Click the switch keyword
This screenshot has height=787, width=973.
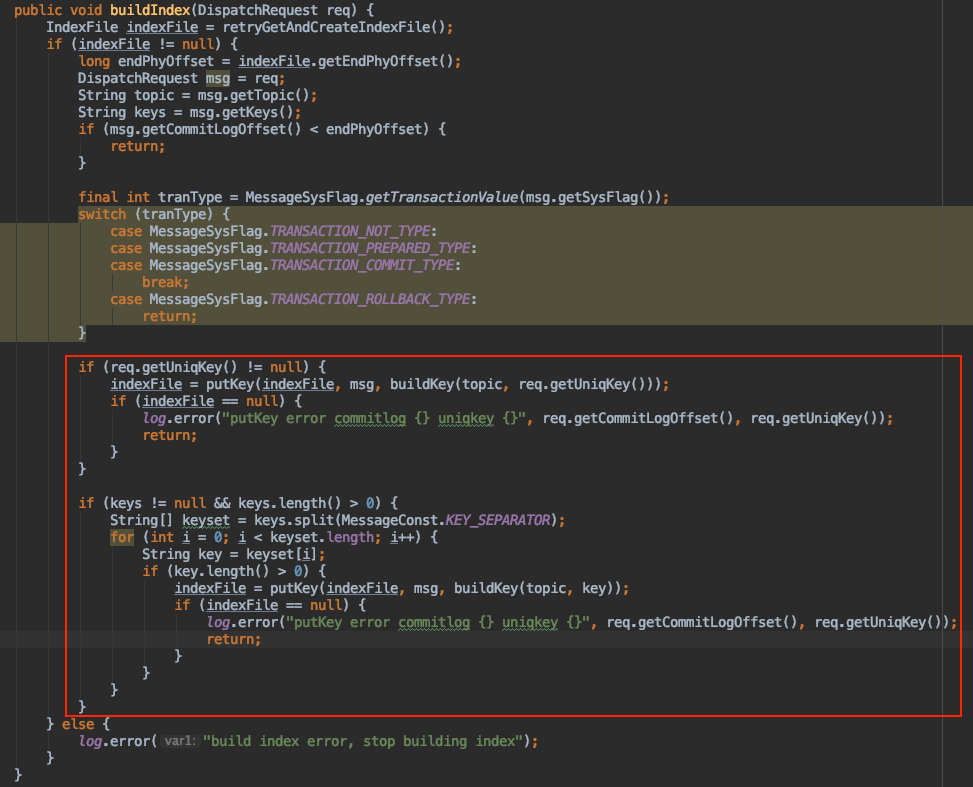pos(102,214)
